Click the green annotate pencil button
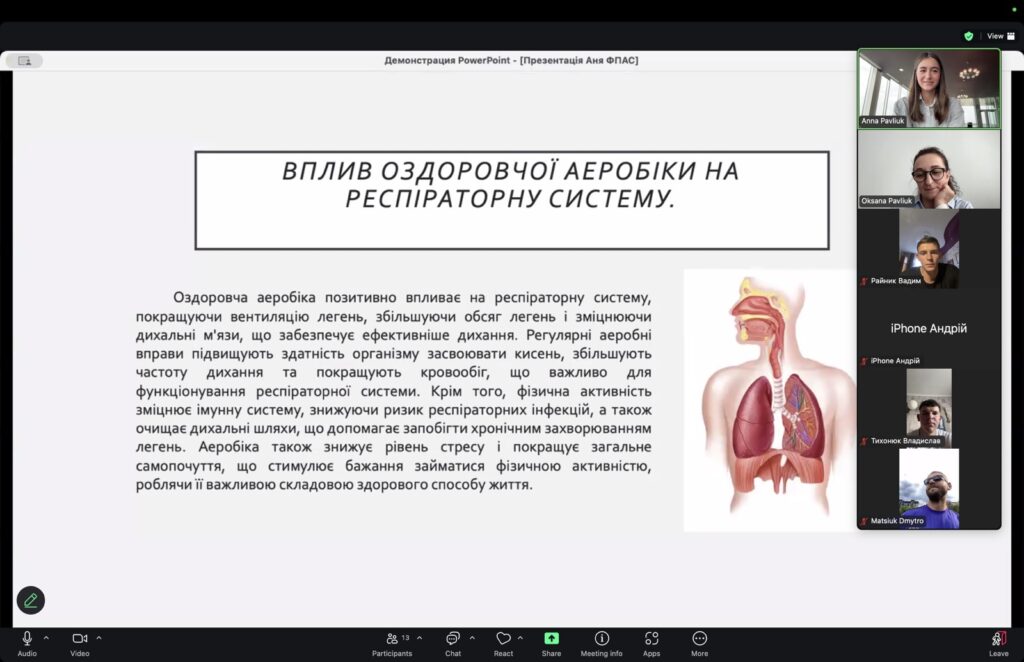This screenshot has height=662, width=1024. [31, 601]
